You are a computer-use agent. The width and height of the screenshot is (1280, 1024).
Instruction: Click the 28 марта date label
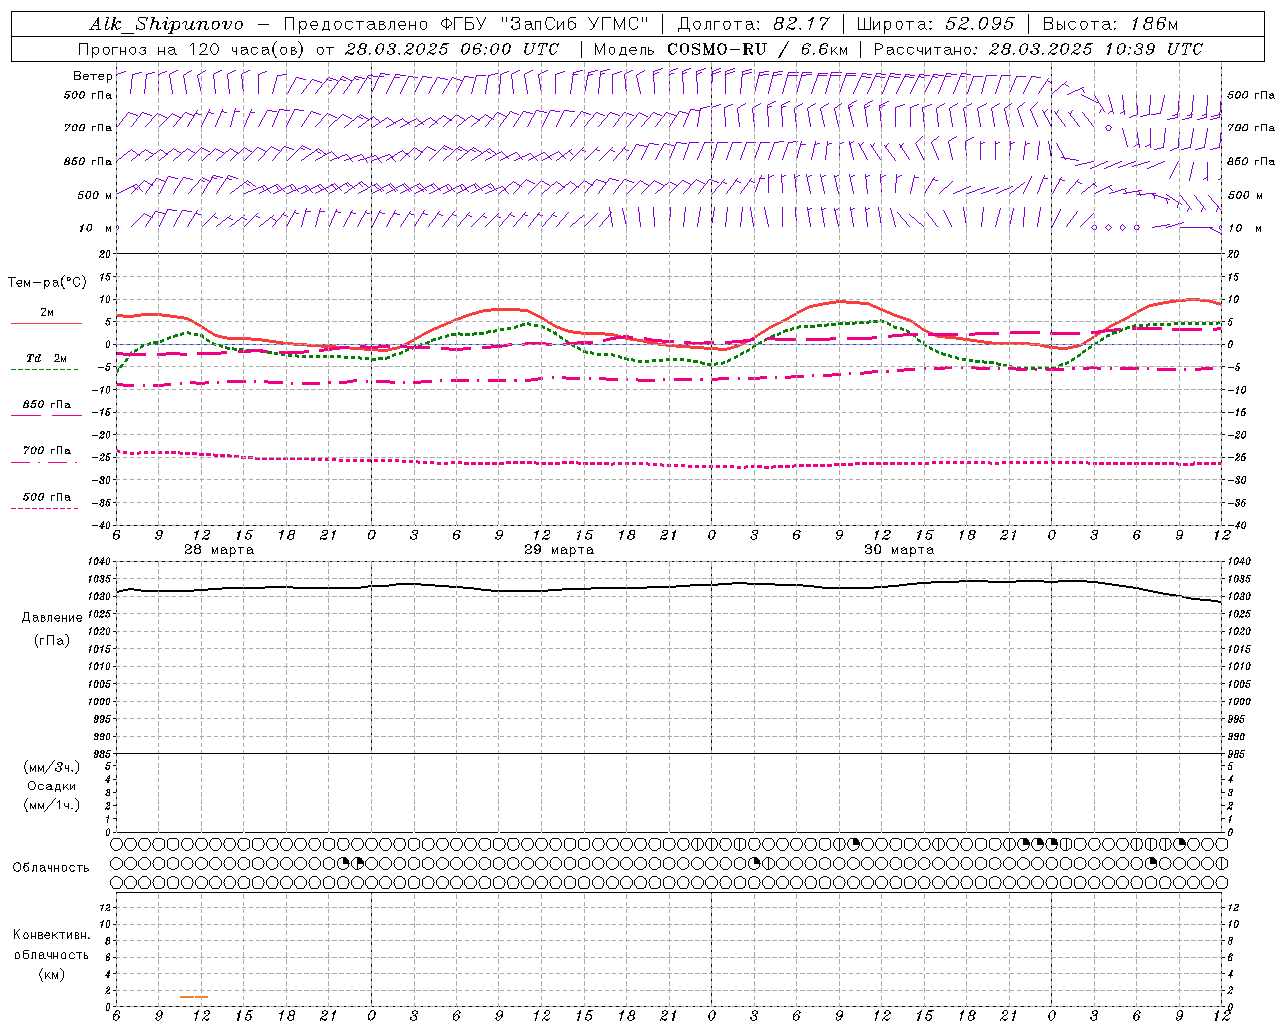(x=219, y=550)
